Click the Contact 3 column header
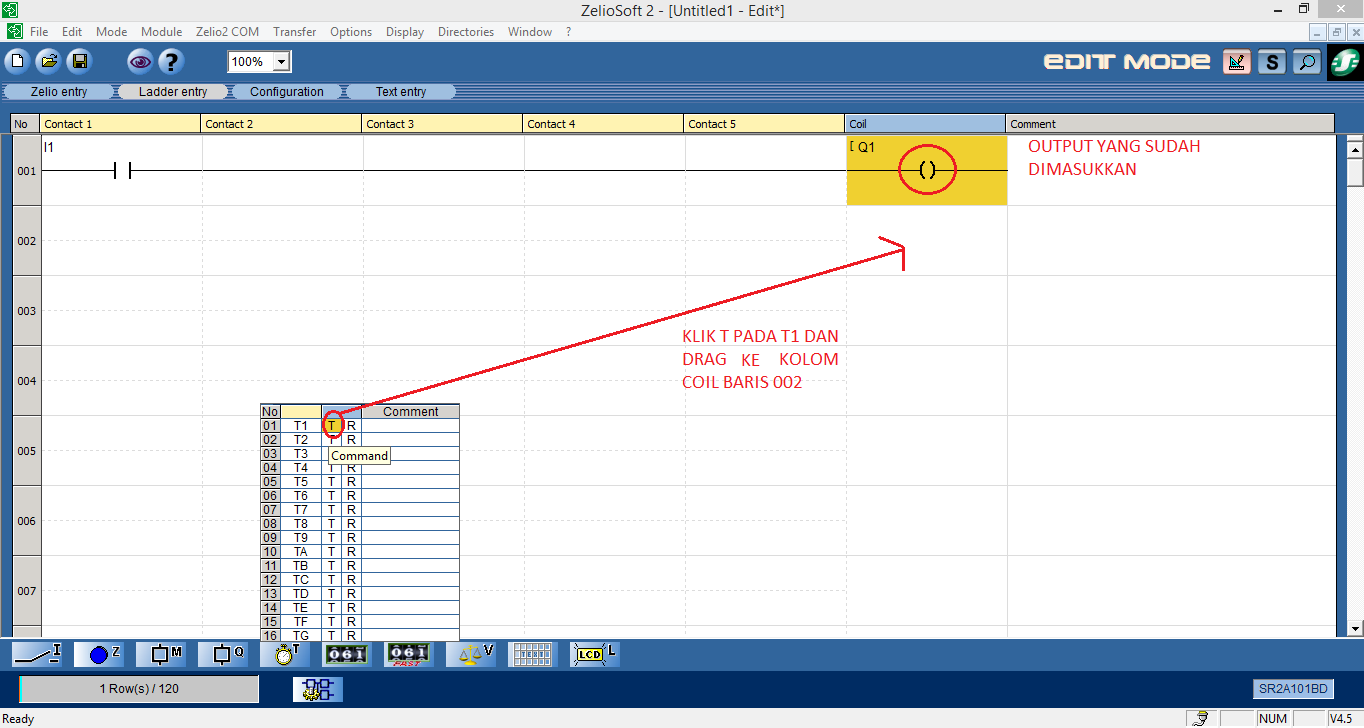Screen dimensions: 1364x728 (442, 124)
